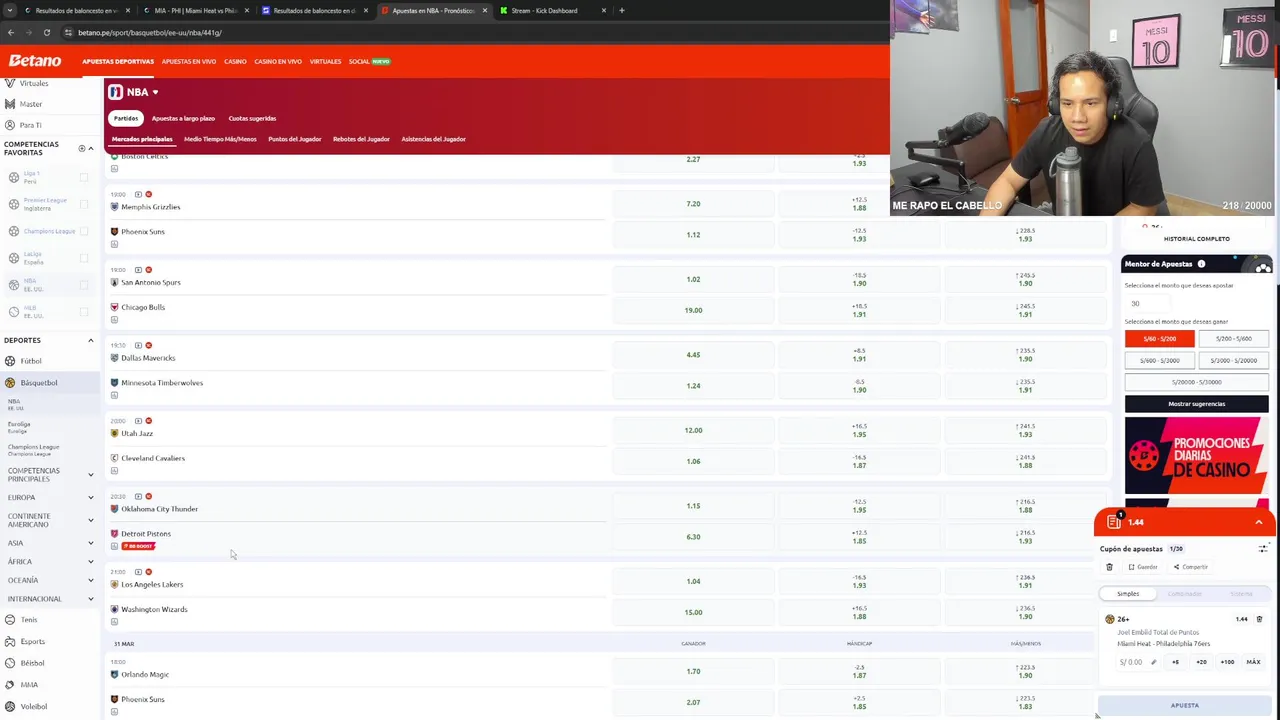Open Rebotes del Jugador market tab

(x=361, y=139)
